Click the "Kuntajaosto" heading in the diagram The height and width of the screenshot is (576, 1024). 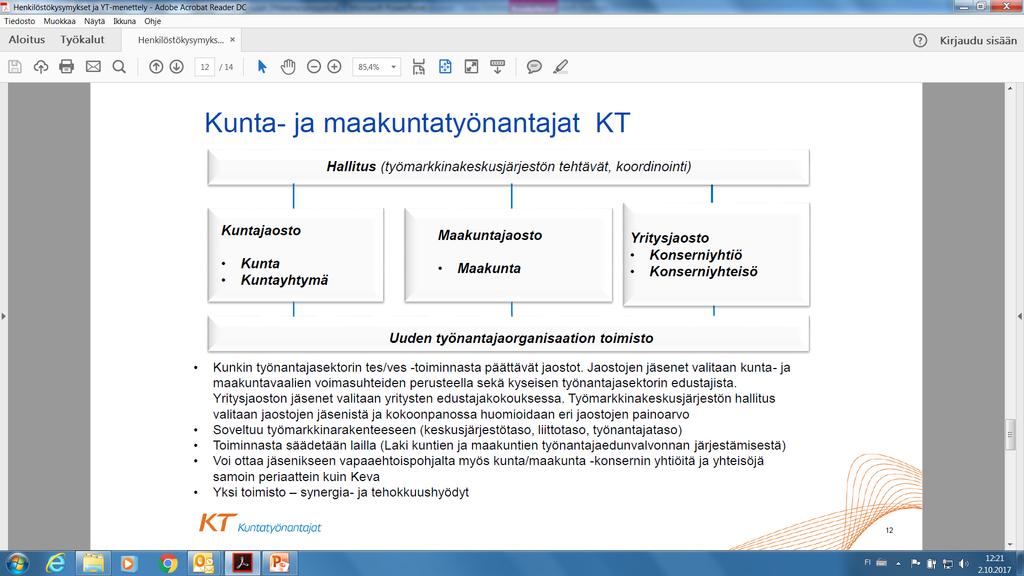click(x=261, y=231)
